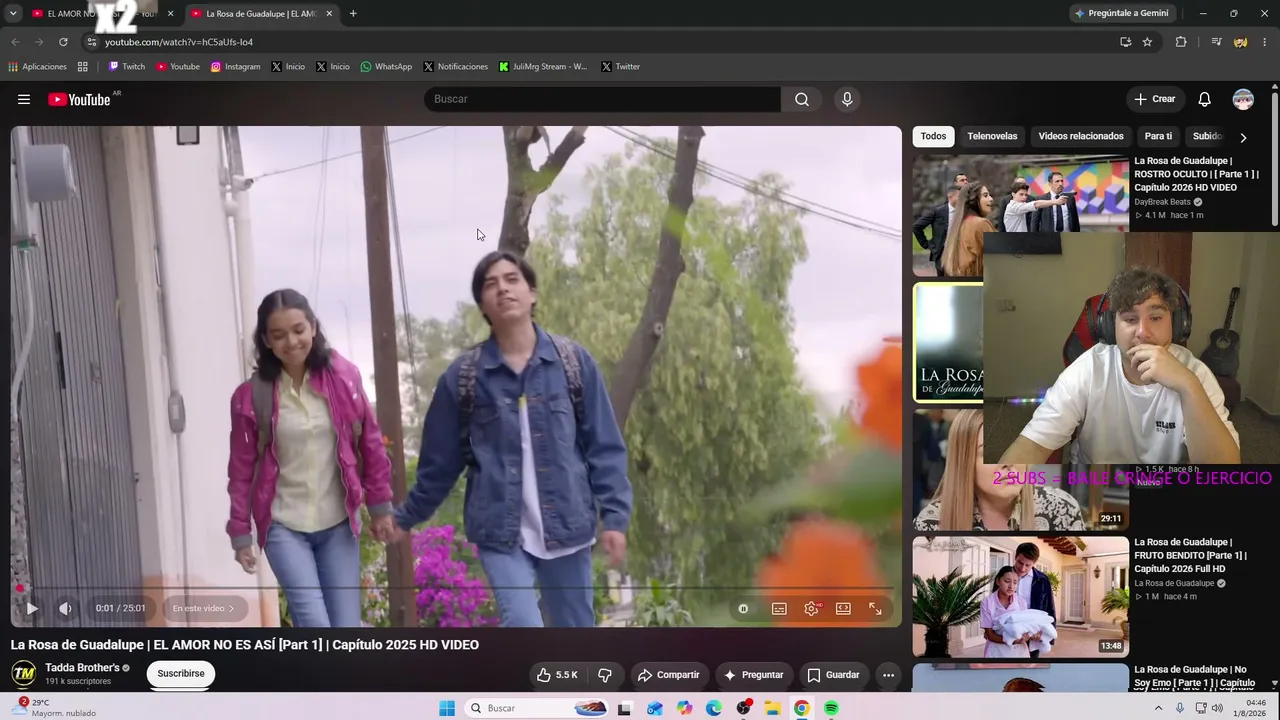Open the YouTube account avatar menu
The image size is (1280, 720).
pos(1243,99)
